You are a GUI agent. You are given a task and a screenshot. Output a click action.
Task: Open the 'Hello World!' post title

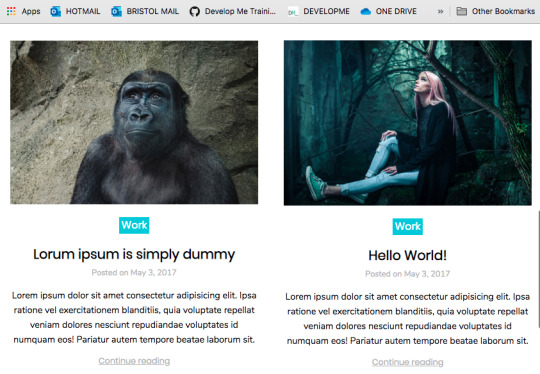[407, 256]
